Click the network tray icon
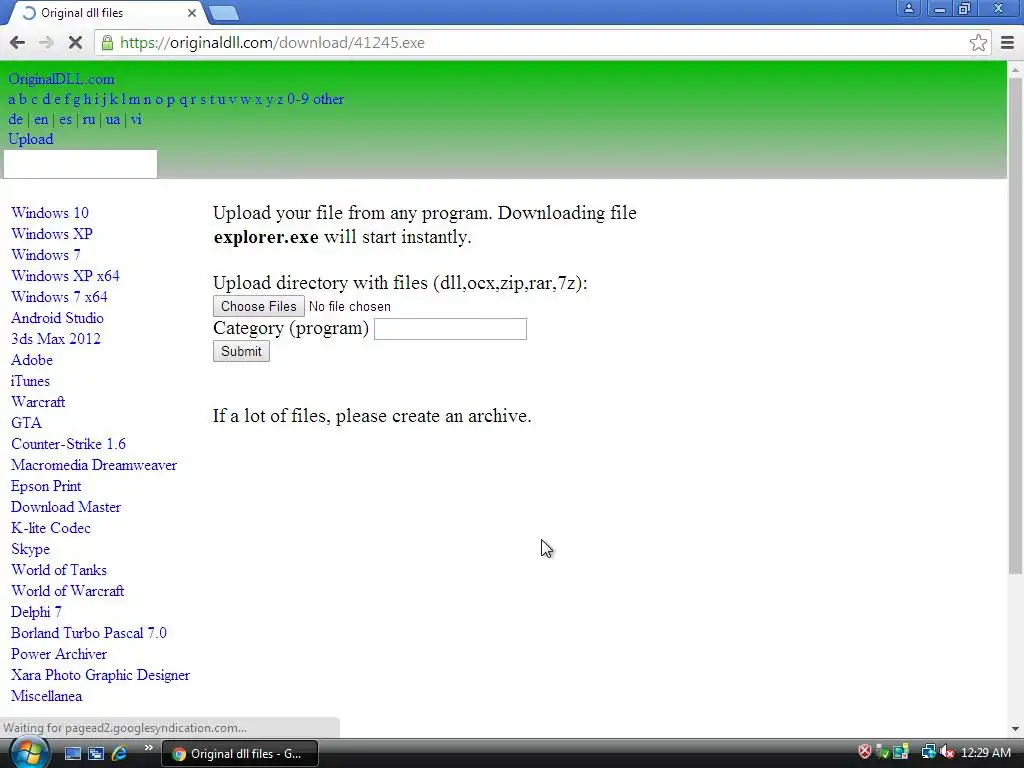The width and height of the screenshot is (1024, 768). point(927,752)
